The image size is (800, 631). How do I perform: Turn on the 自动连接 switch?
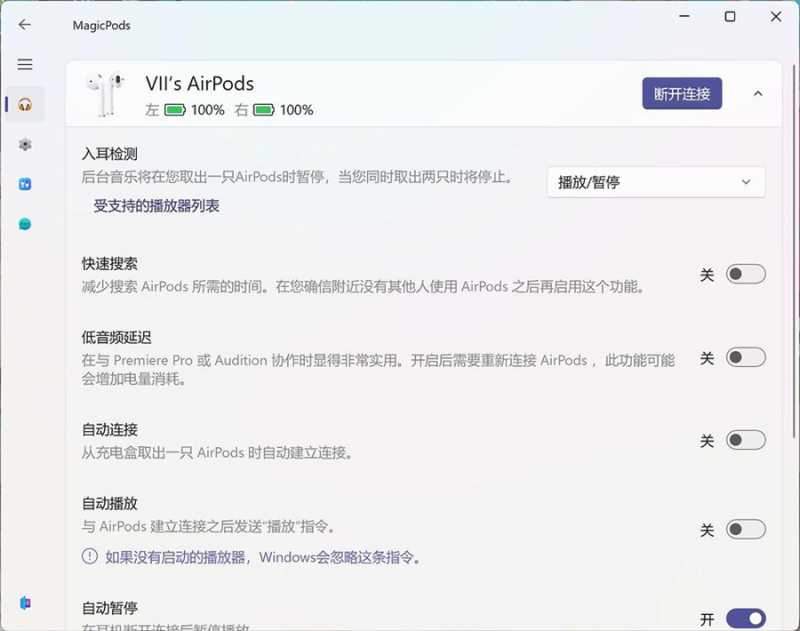pos(745,440)
